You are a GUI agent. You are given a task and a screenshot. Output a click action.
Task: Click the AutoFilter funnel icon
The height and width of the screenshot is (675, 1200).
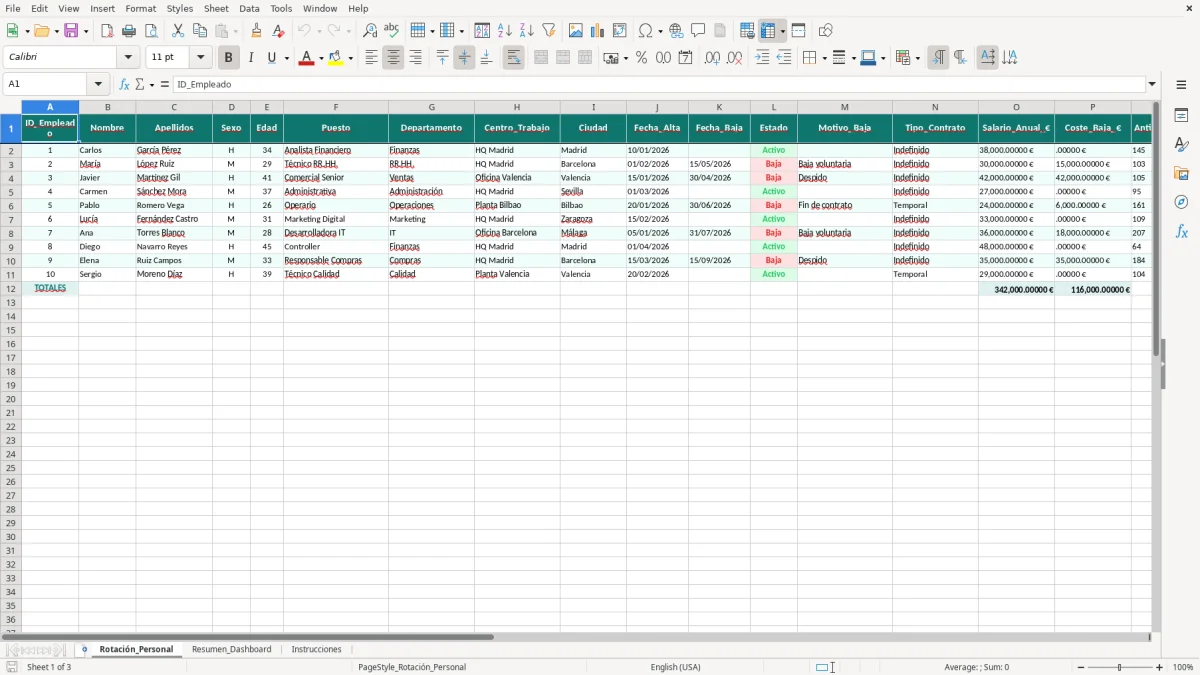click(549, 31)
